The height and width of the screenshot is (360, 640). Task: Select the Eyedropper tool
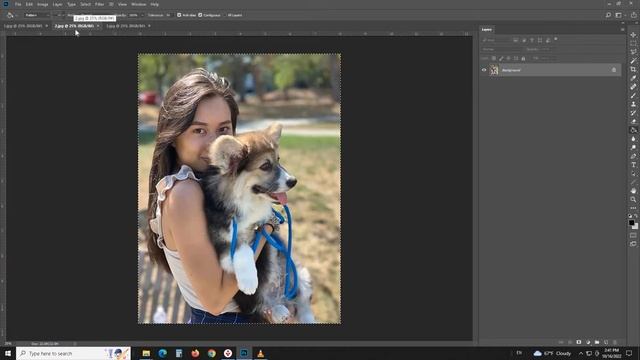click(633, 78)
